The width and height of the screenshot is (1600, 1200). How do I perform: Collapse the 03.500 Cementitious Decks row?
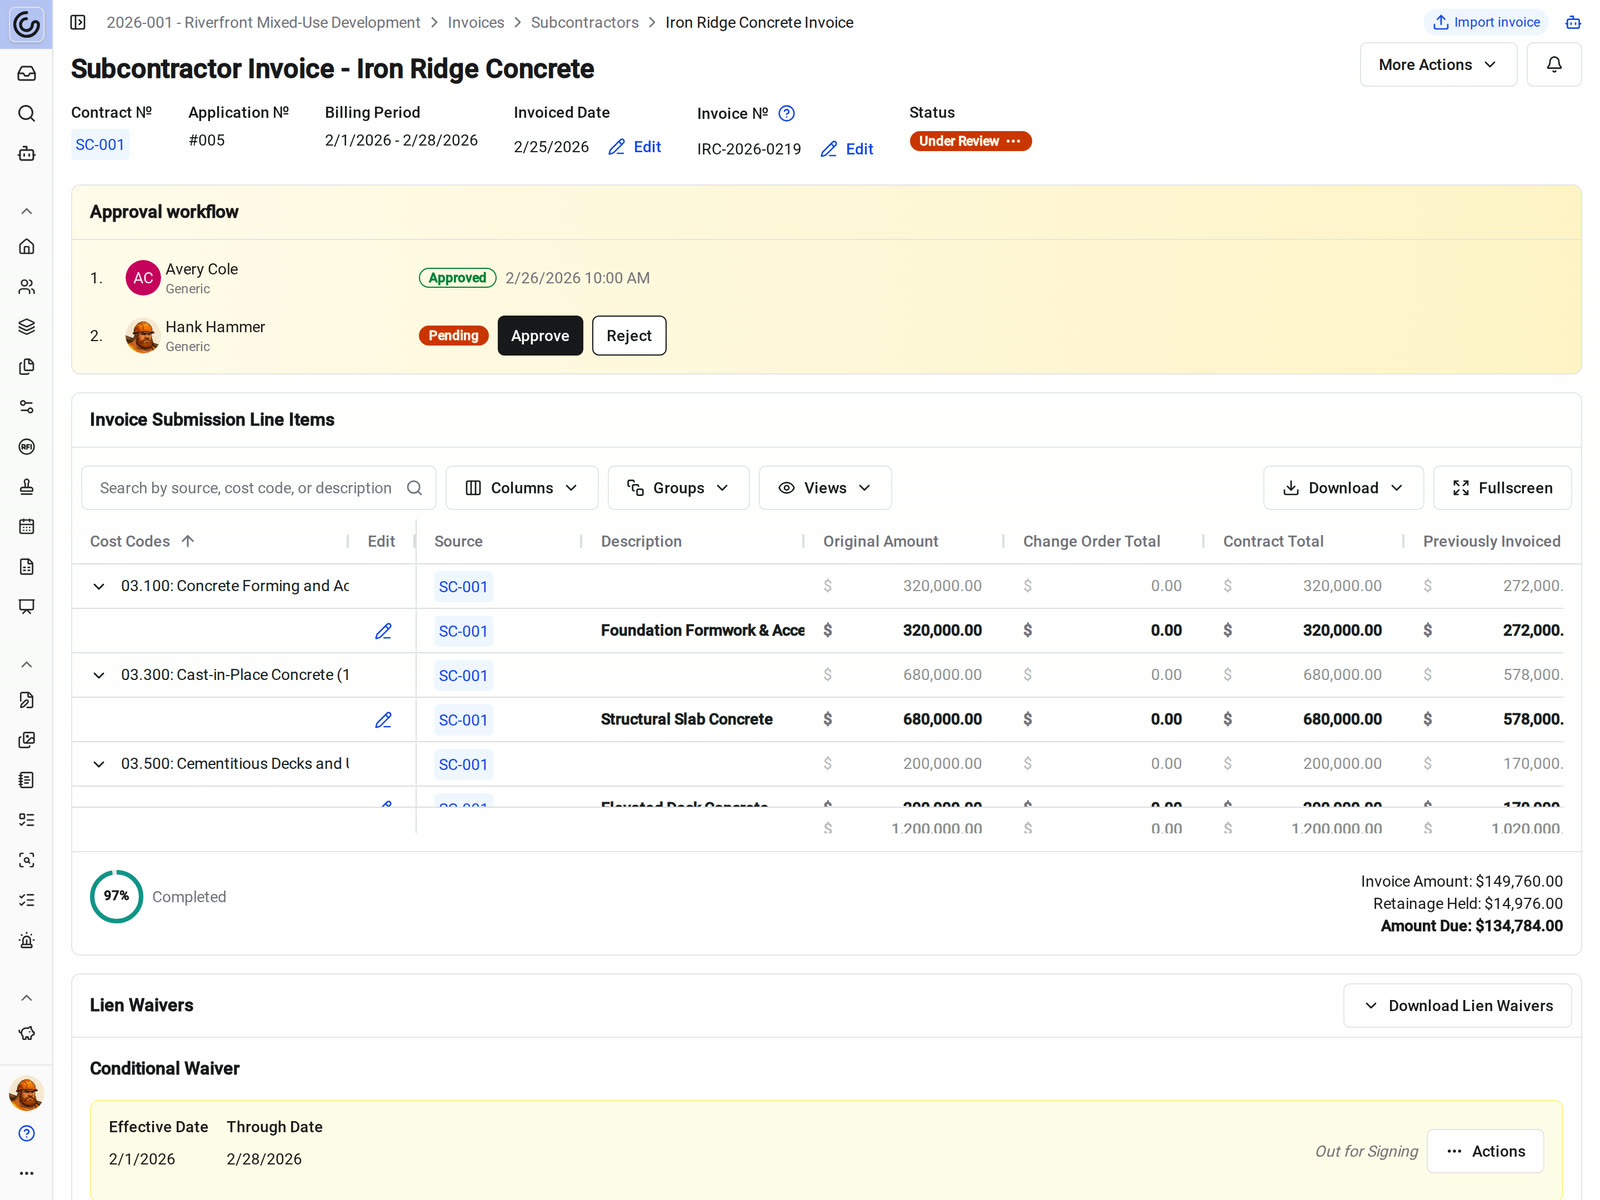tap(99, 764)
